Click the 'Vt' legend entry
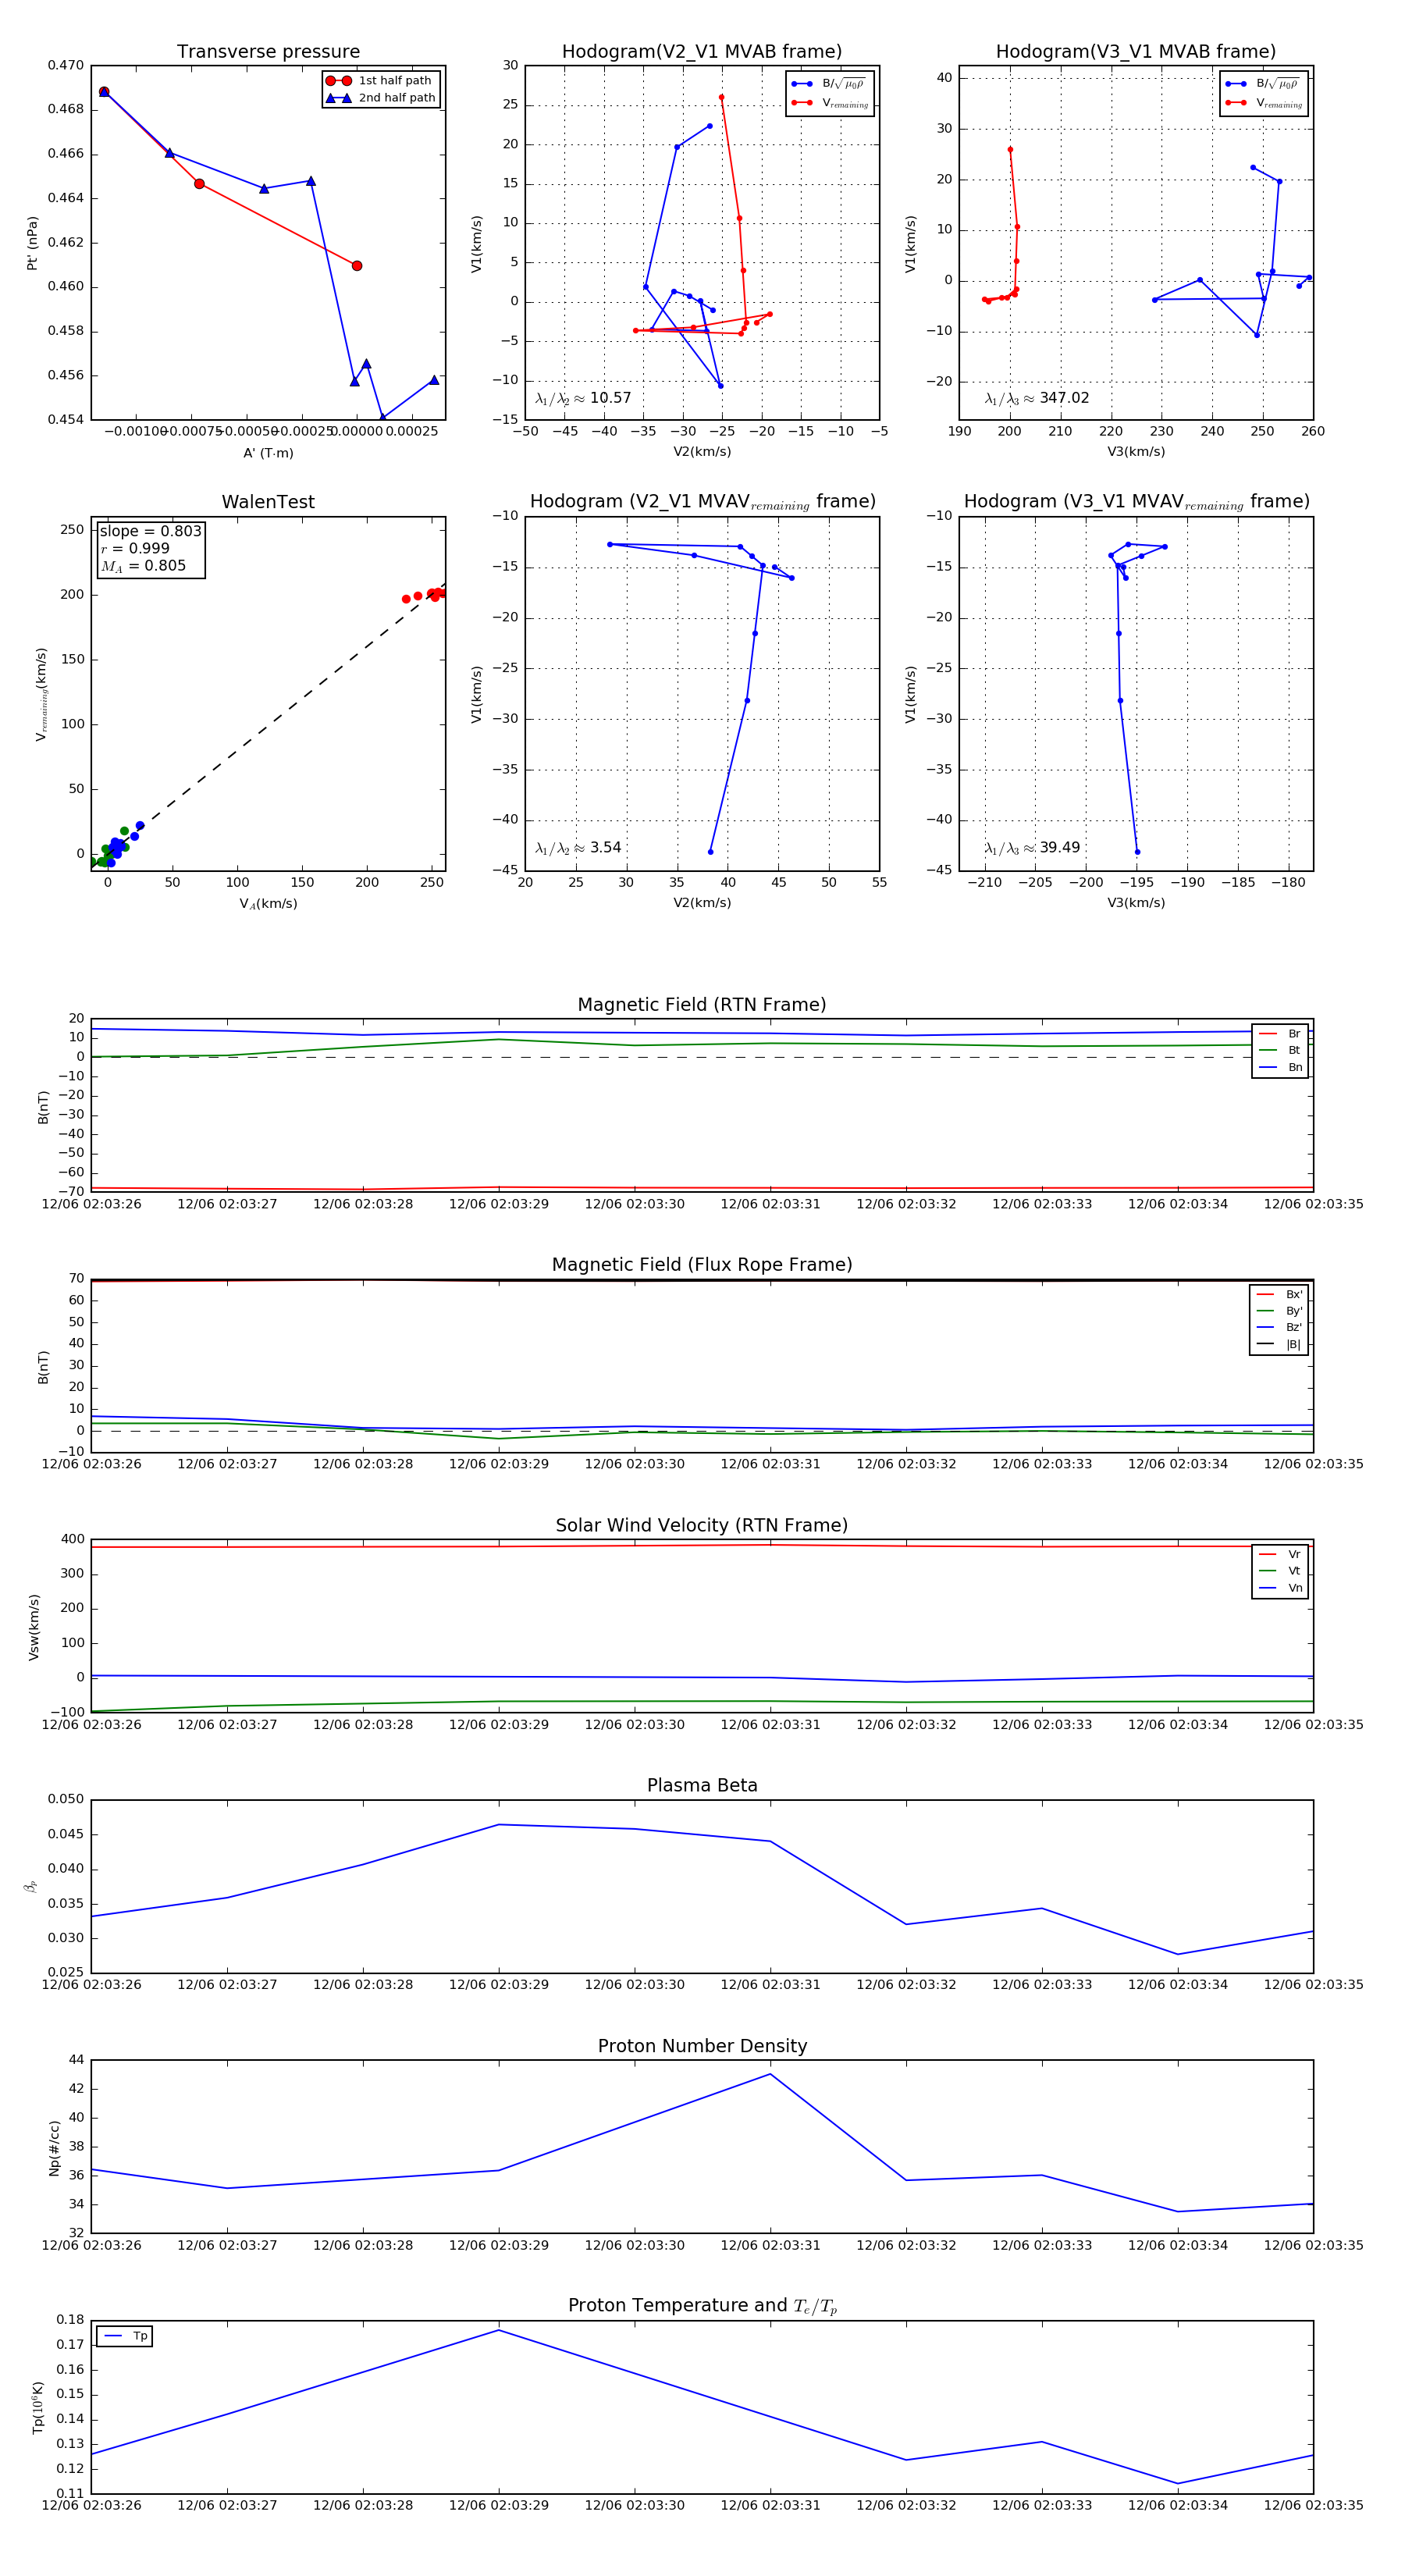 pyautogui.click(x=1280, y=1571)
